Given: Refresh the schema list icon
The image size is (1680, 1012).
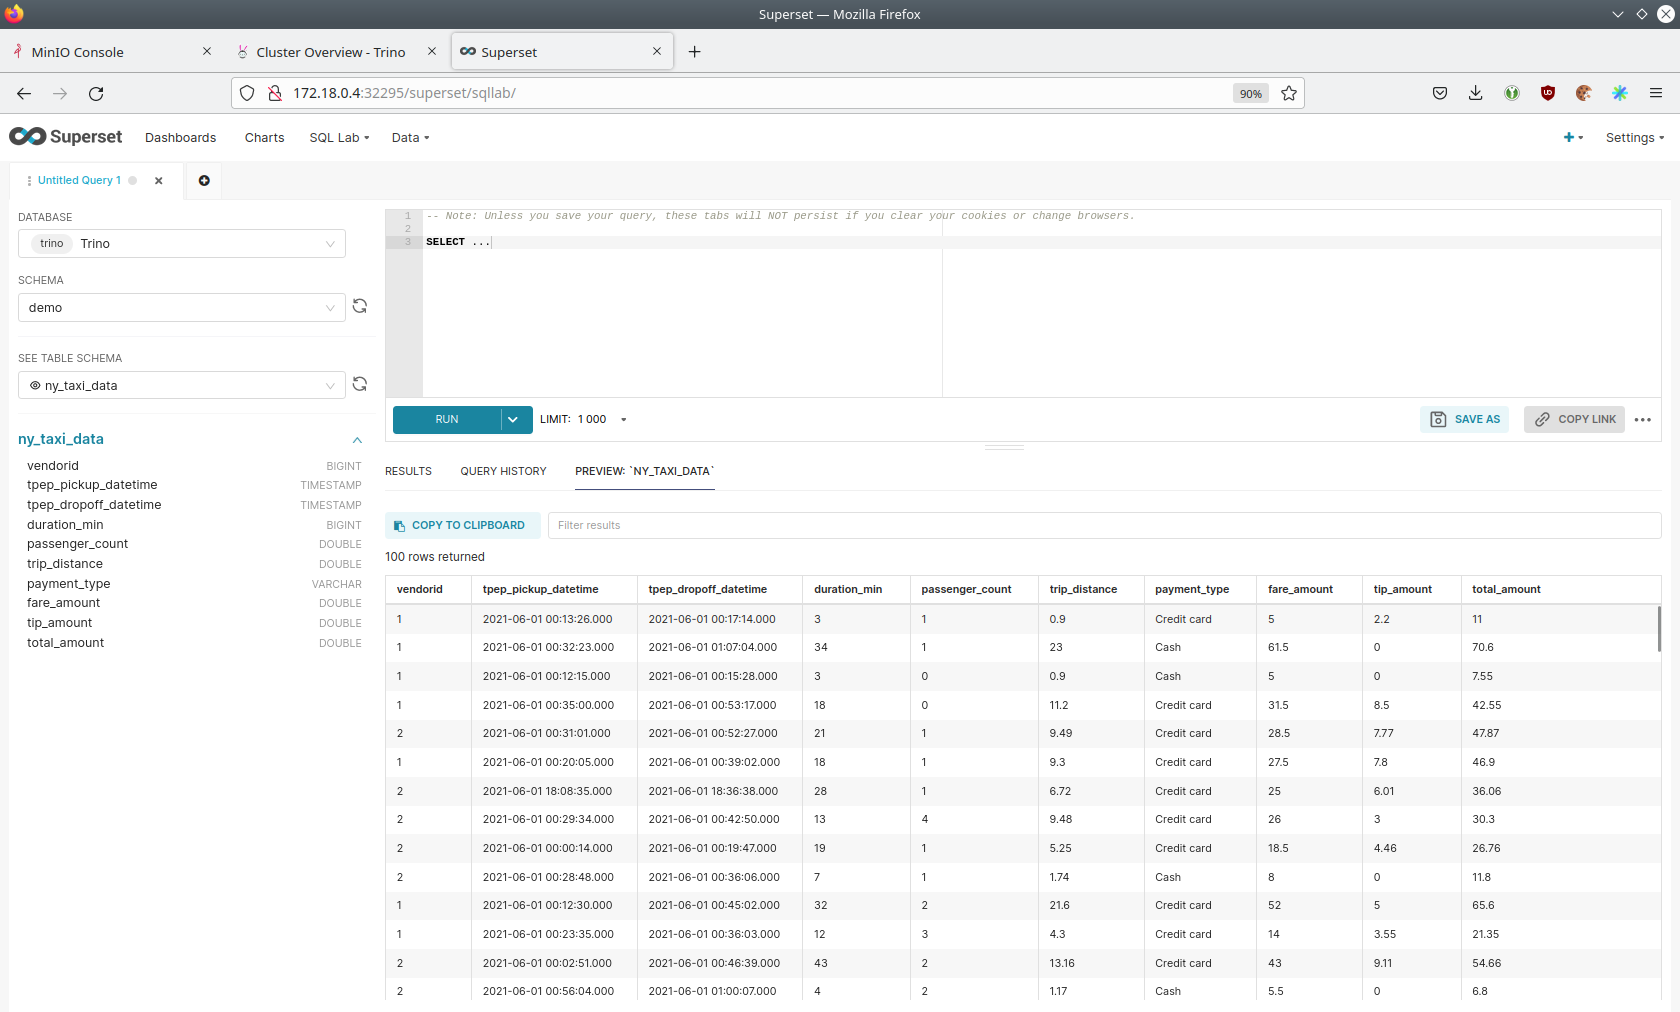Looking at the screenshot, I should pos(360,306).
